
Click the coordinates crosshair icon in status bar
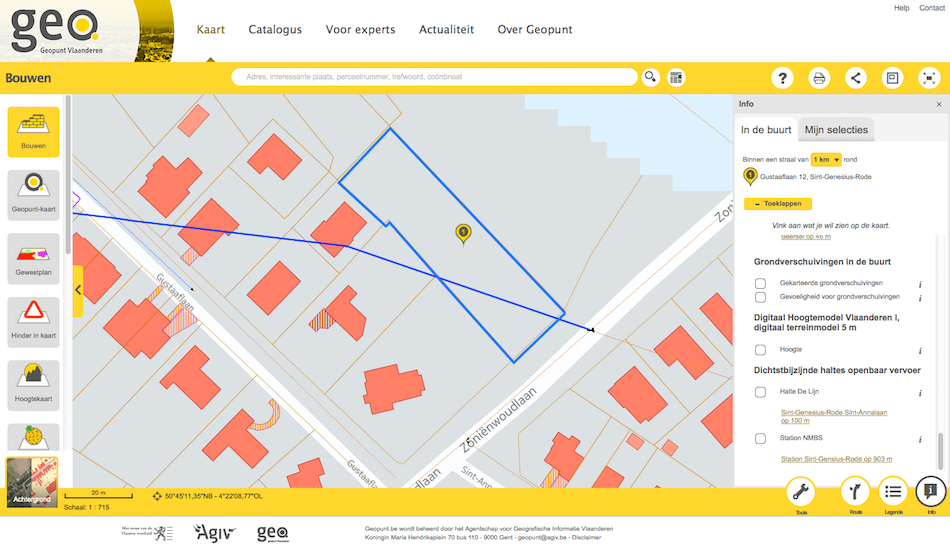click(x=157, y=496)
